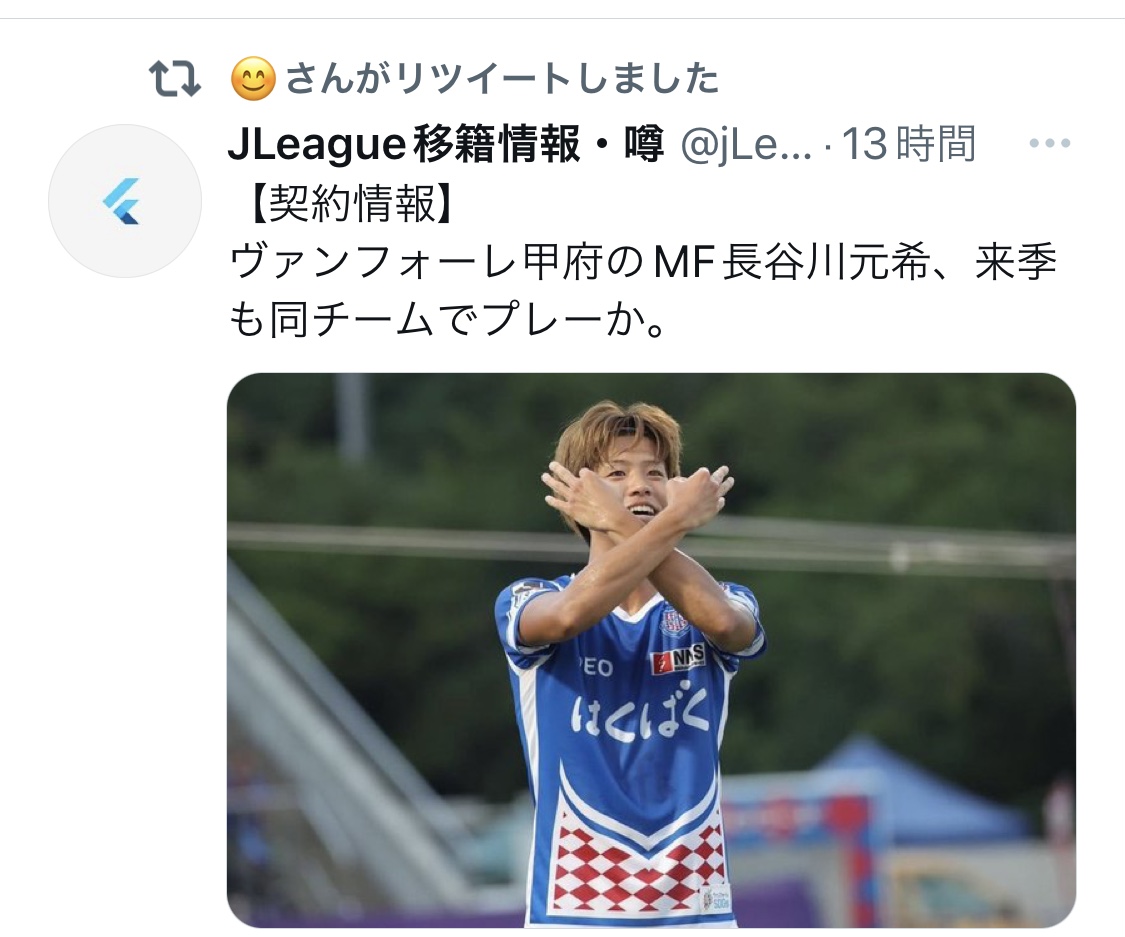
Task: Open the attached player photo
Action: coord(651,650)
